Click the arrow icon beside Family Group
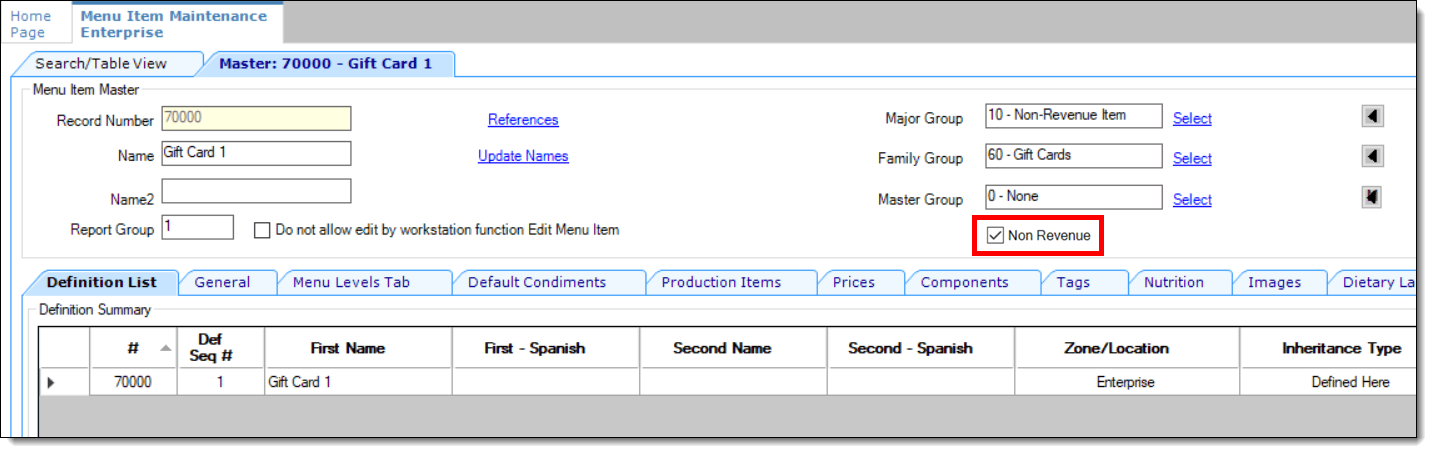Screen dimensions: 1432x453 pyautogui.click(x=1372, y=156)
